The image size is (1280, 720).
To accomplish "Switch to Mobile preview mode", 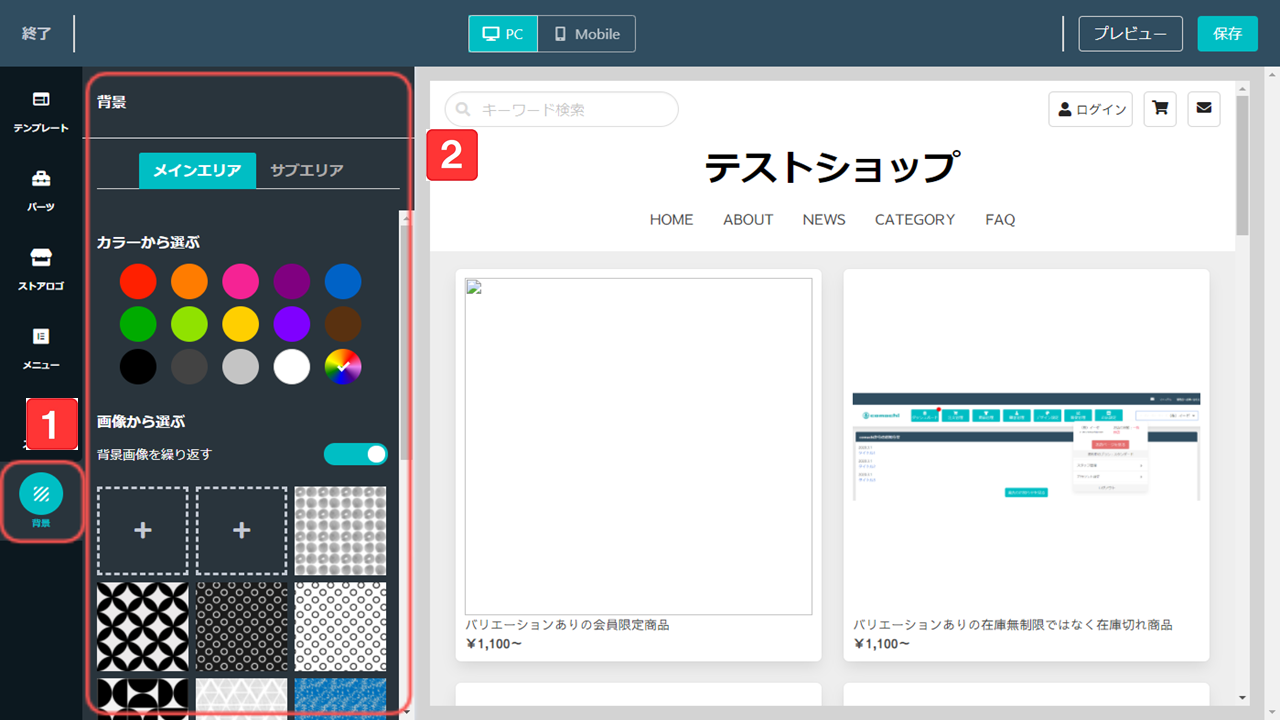I will click(587, 34).
